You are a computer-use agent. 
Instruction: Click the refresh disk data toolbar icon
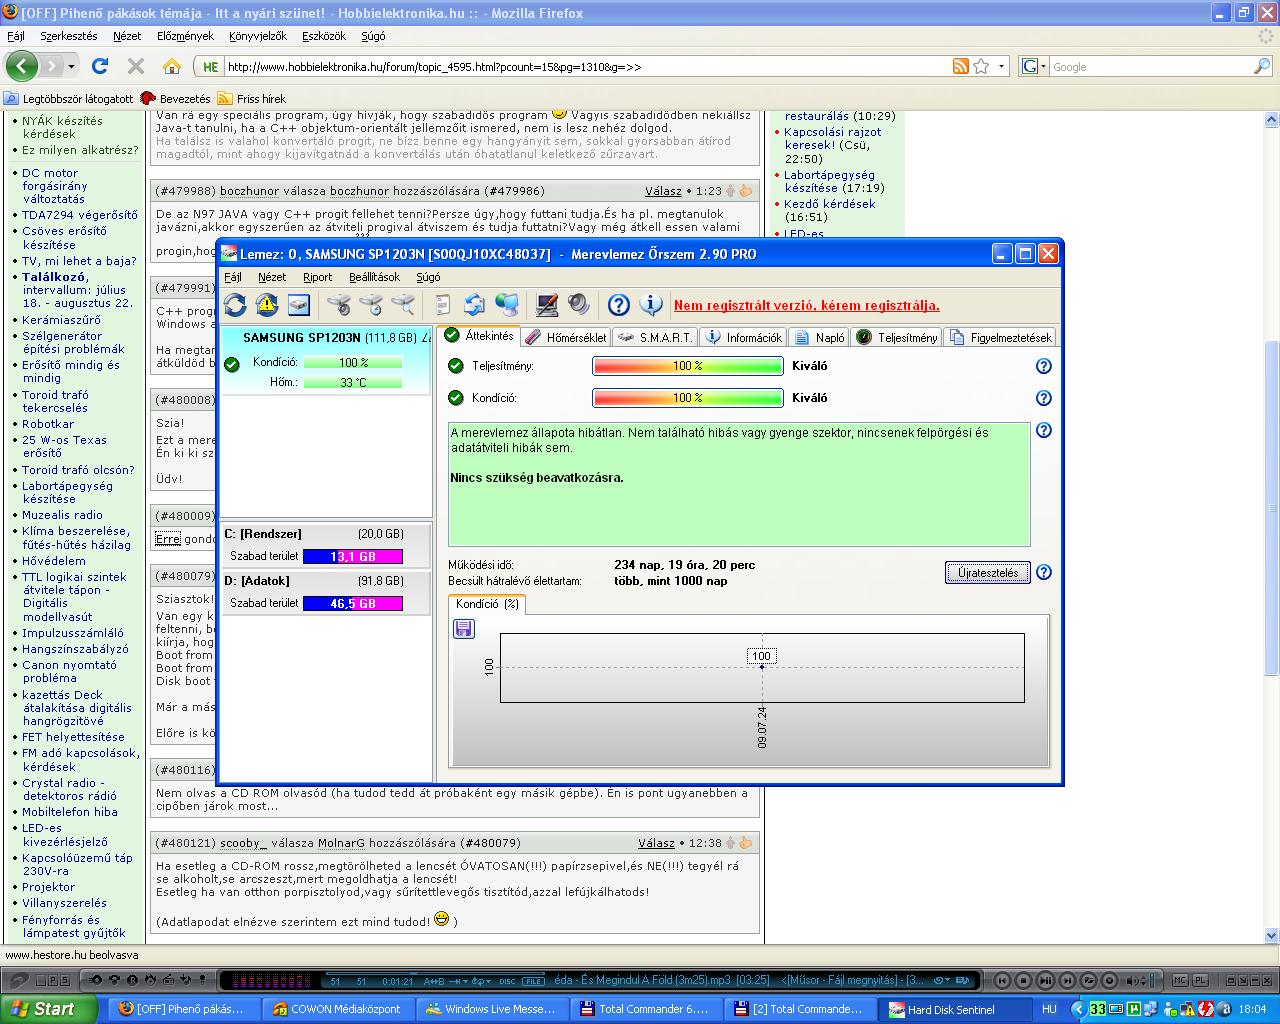coord(235,305)
